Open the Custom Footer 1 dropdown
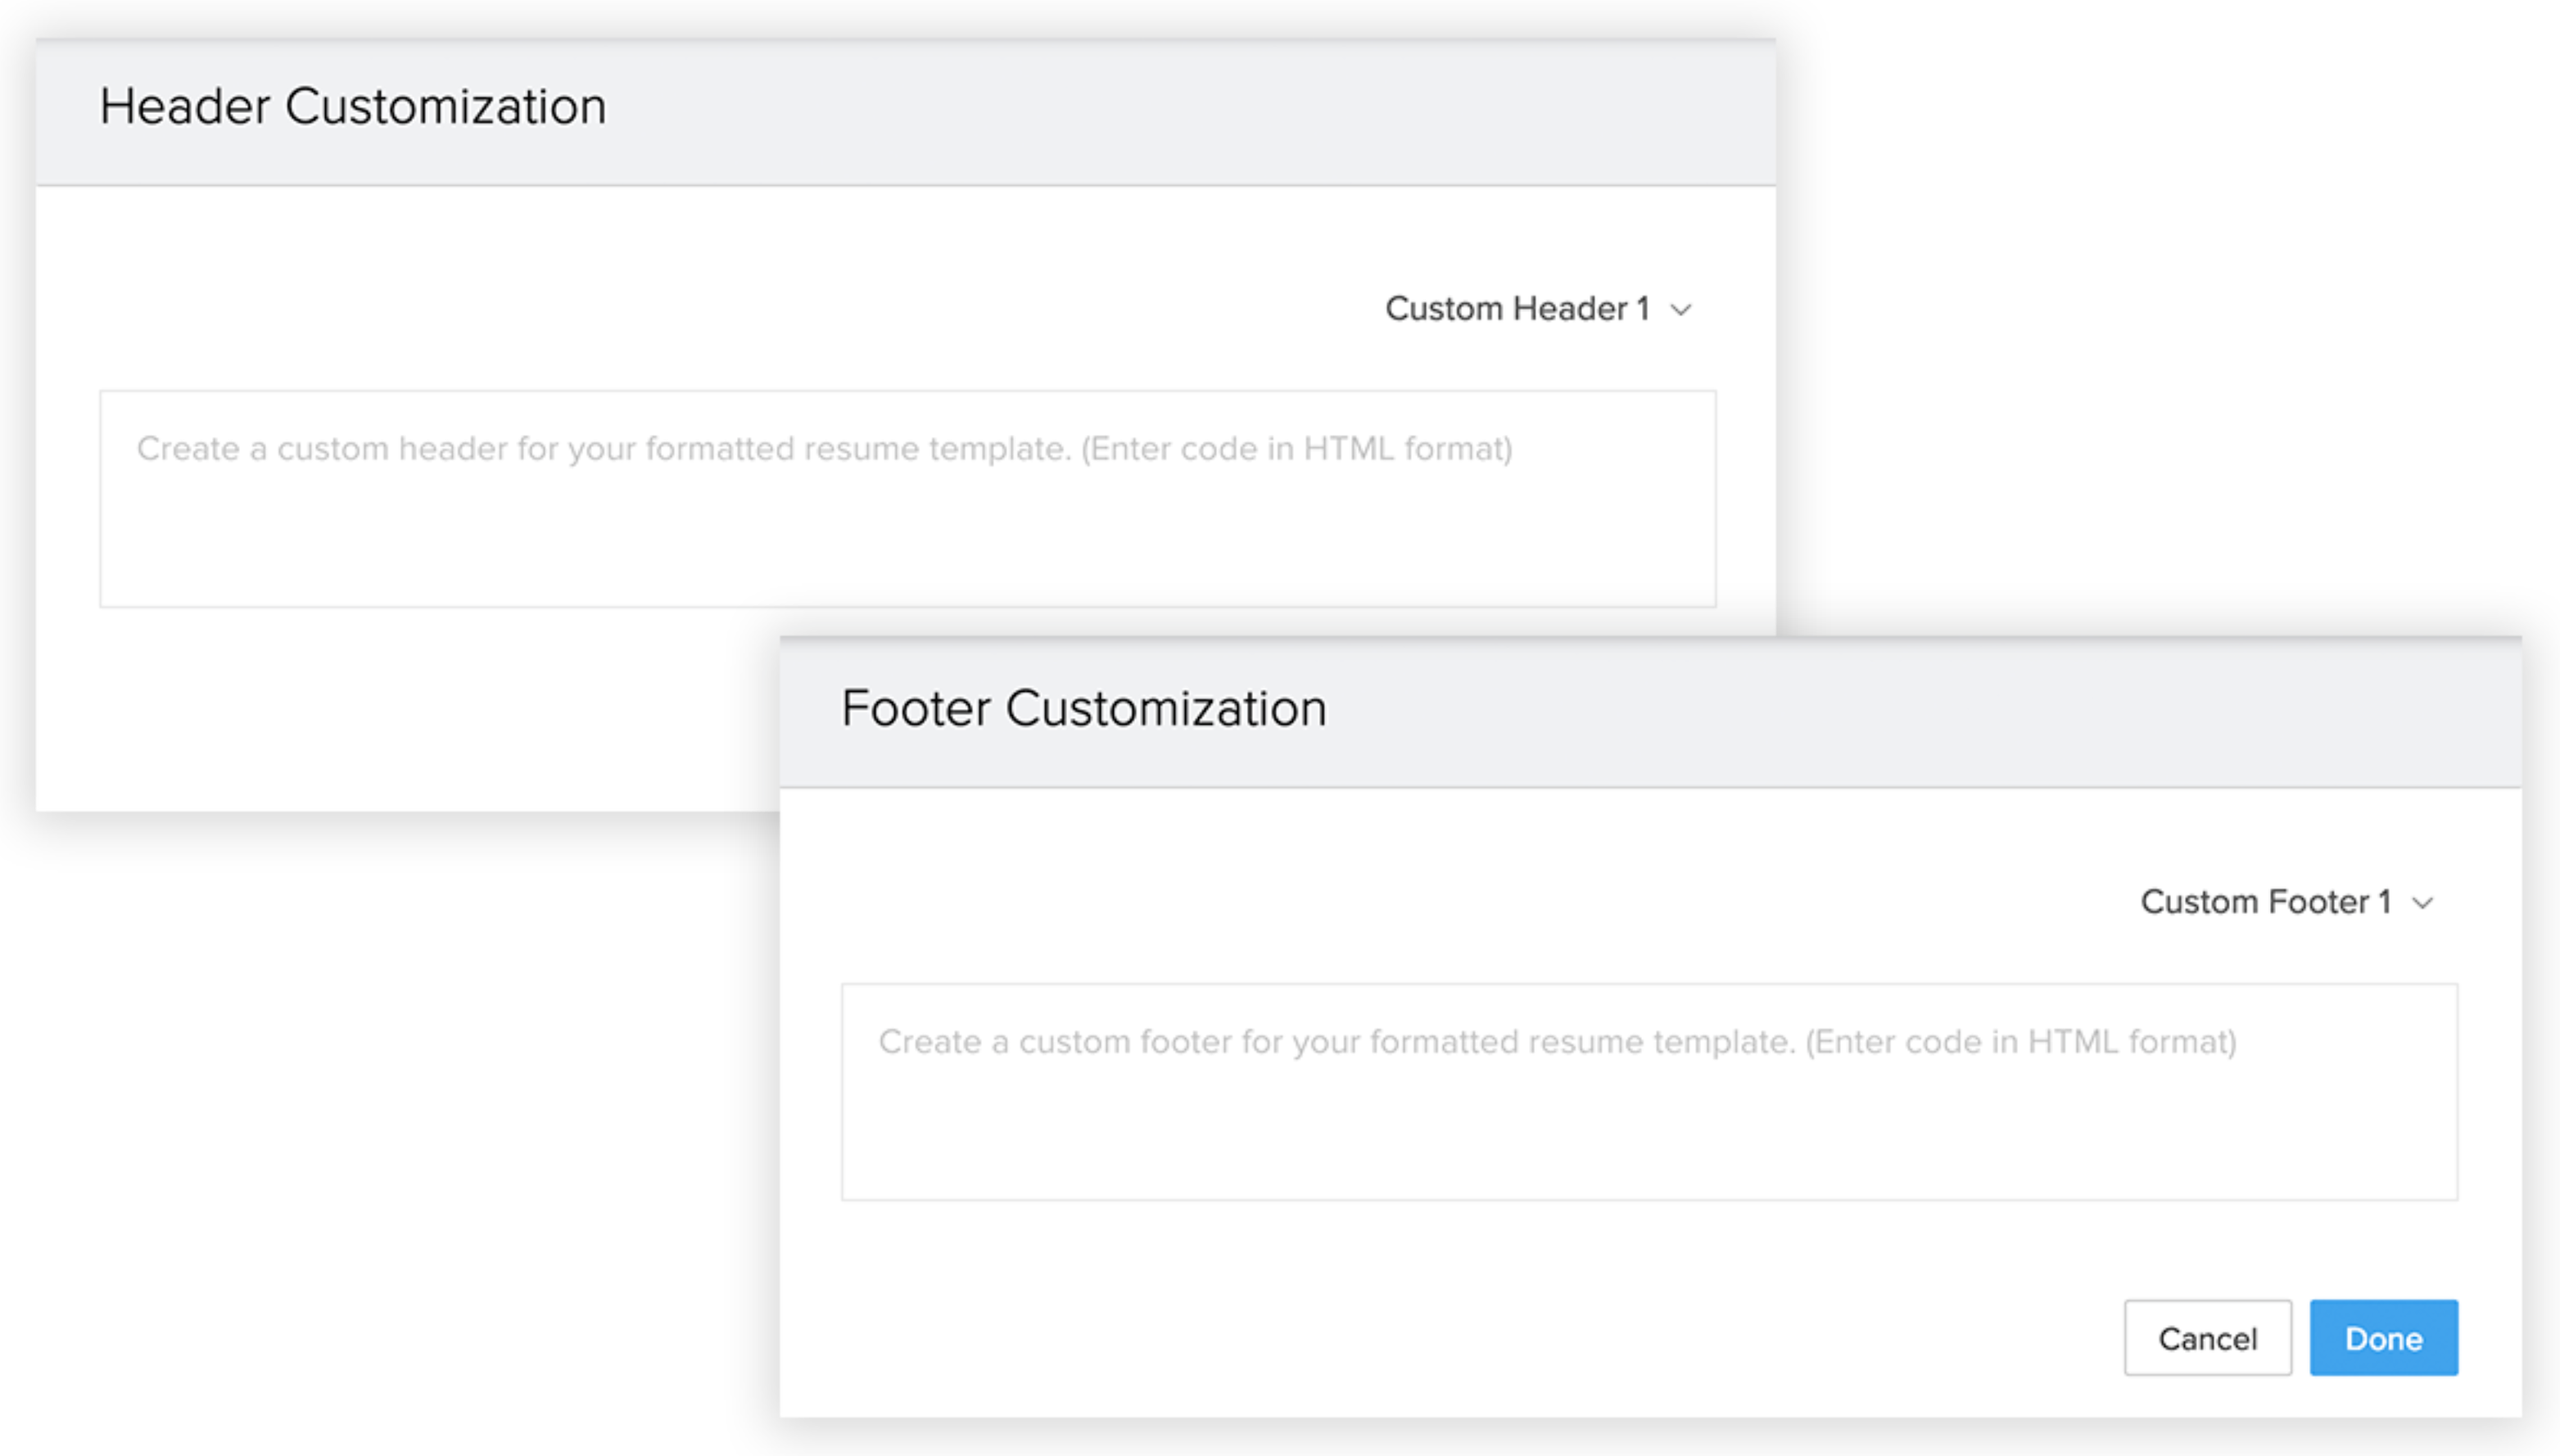The height and width of the screenshot is (1456, 2560). tap(2286, 902)
